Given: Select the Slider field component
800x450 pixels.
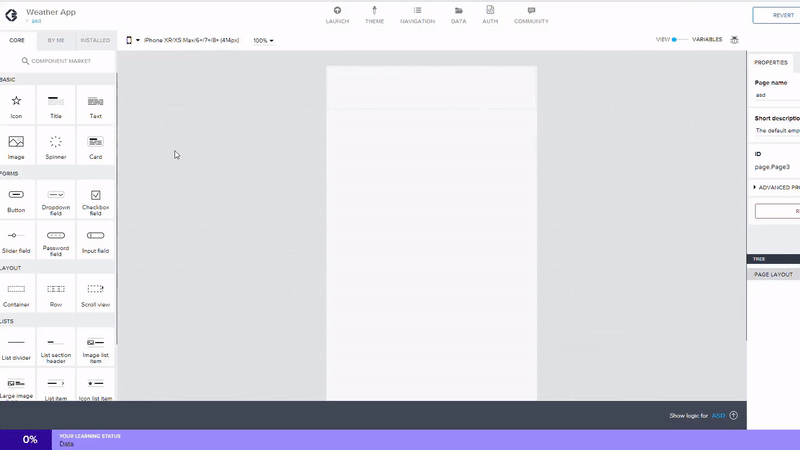Looking at the screenshot, I should pos(16,236).
